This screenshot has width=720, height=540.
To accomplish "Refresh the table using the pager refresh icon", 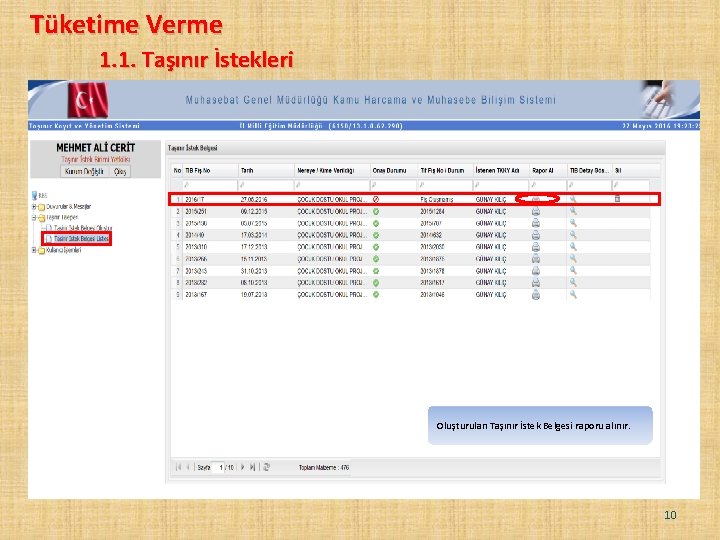I will coord(267,467).
